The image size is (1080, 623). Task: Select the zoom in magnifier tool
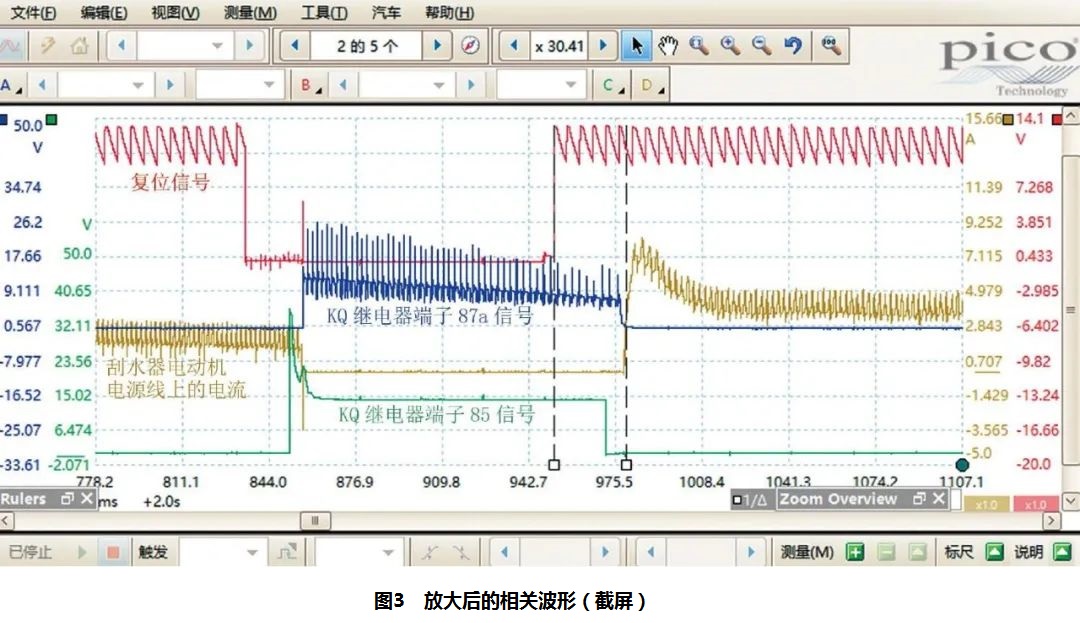tap(731, 46)
